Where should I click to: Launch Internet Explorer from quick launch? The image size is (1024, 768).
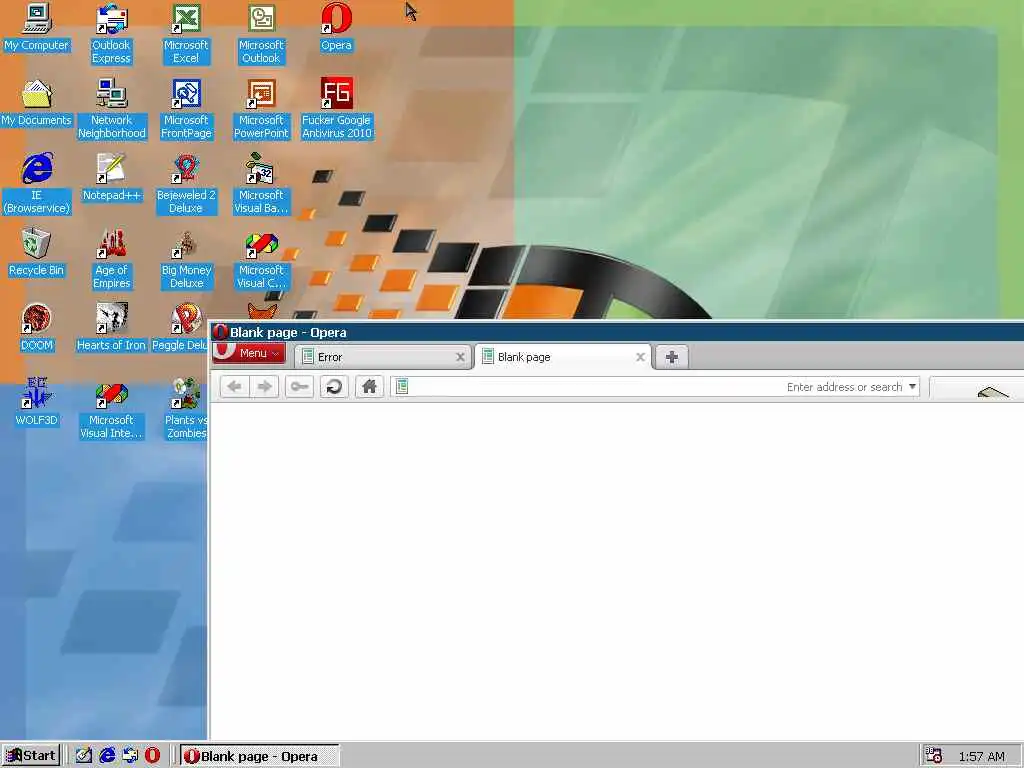[x=107, y=756]
